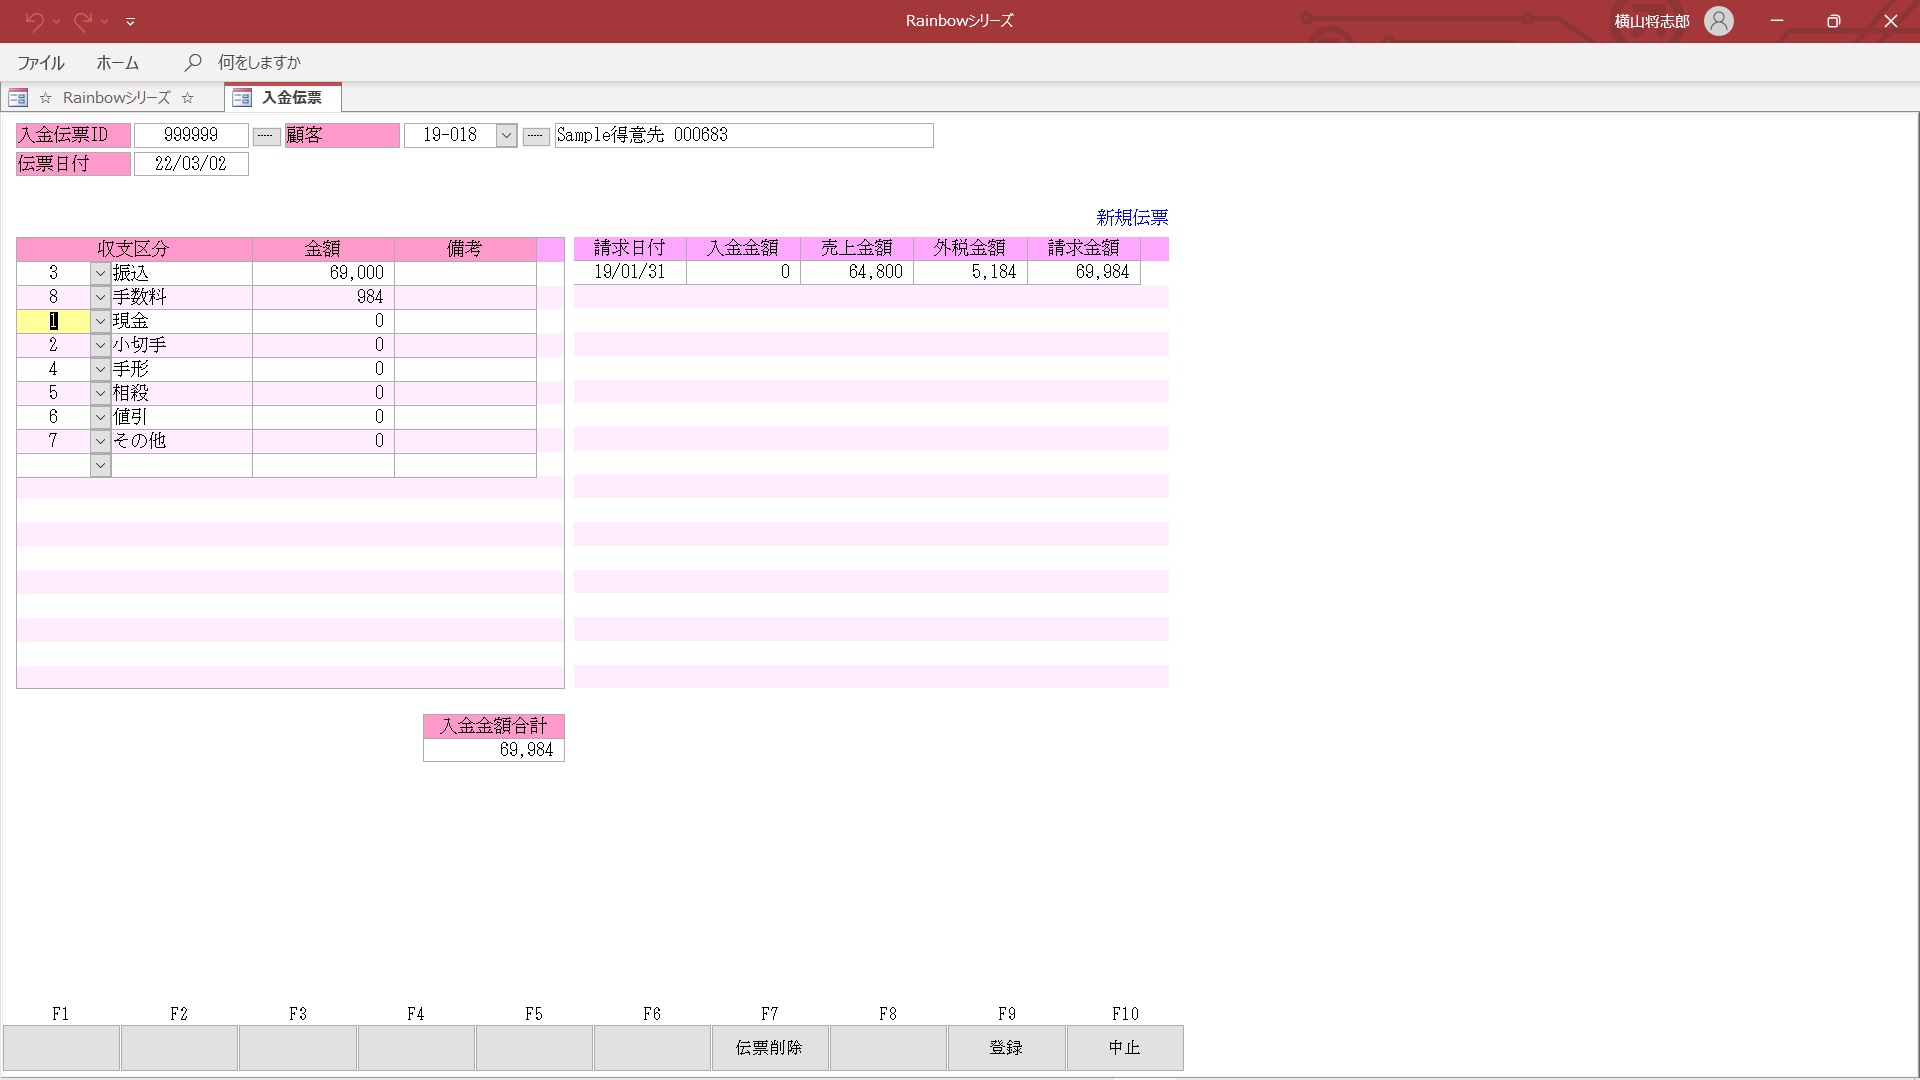
Task: Click the 中止 F10 button
Action: click(x=1124, y=1047)
